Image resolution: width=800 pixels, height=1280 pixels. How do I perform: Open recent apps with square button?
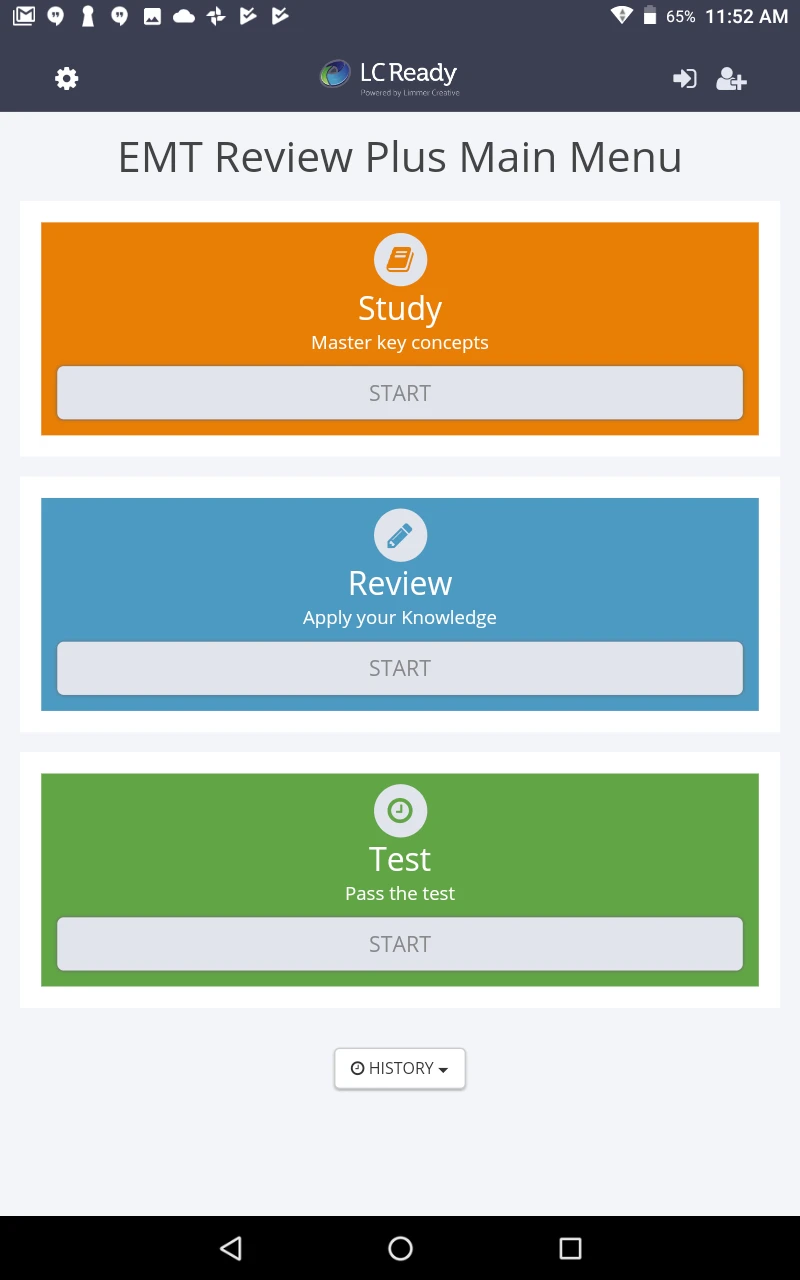[570, 1248]
